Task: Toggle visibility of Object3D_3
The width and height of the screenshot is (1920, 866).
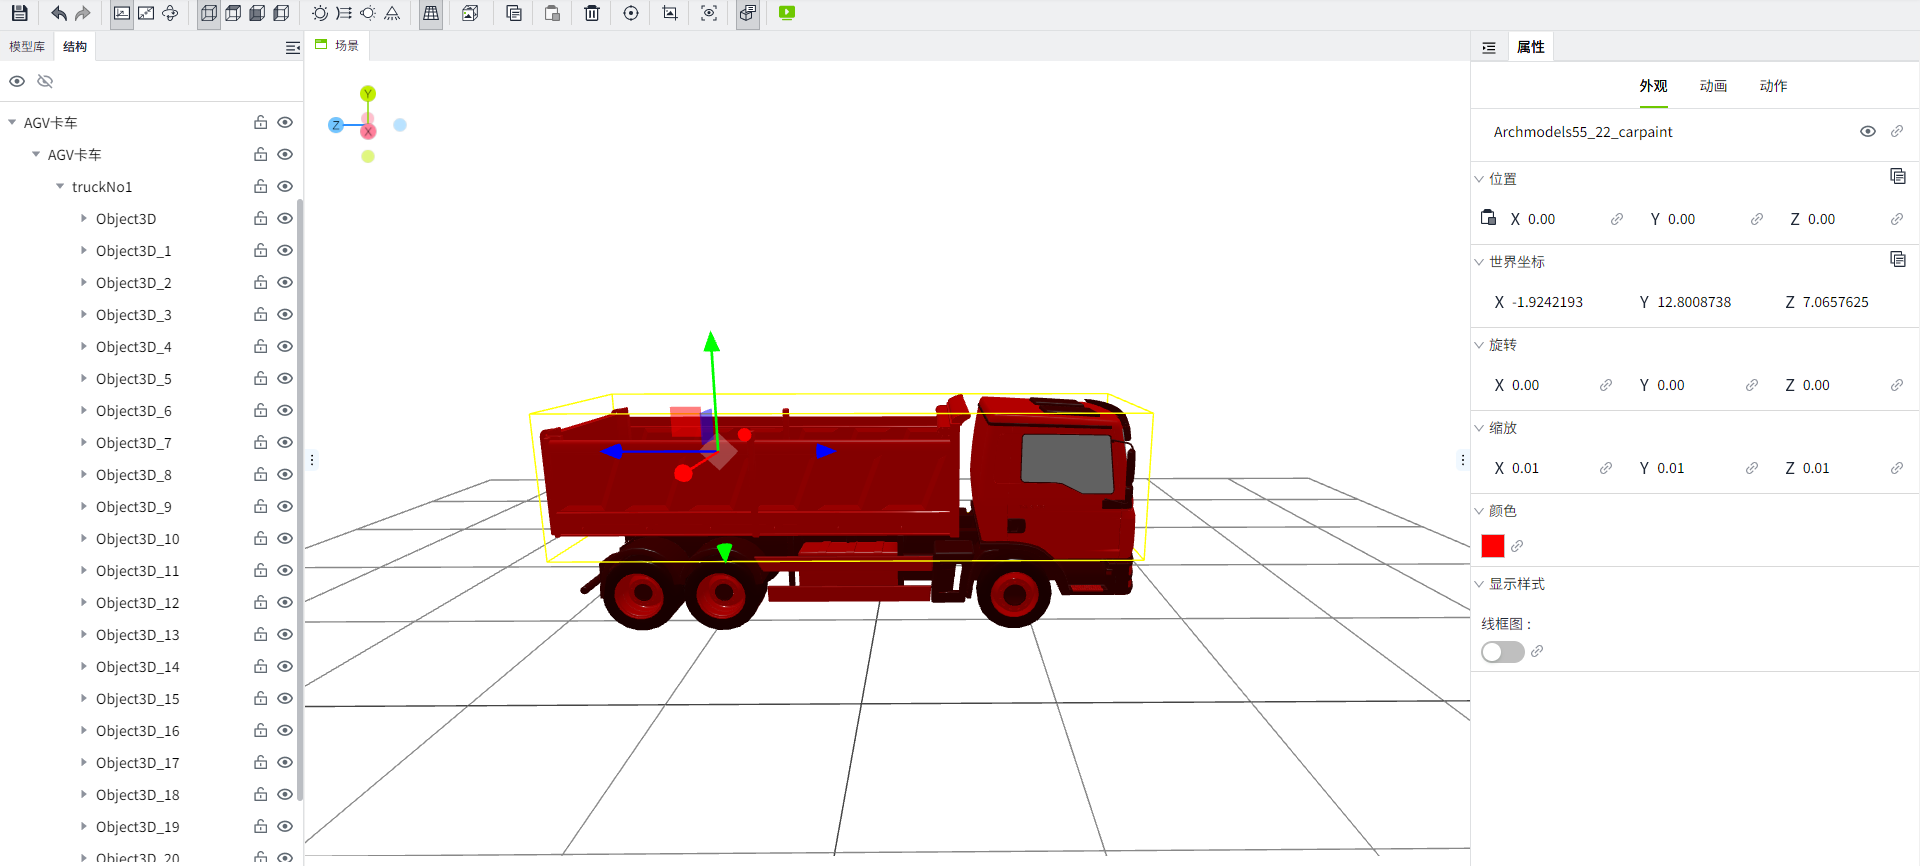Action: point(285,315)
